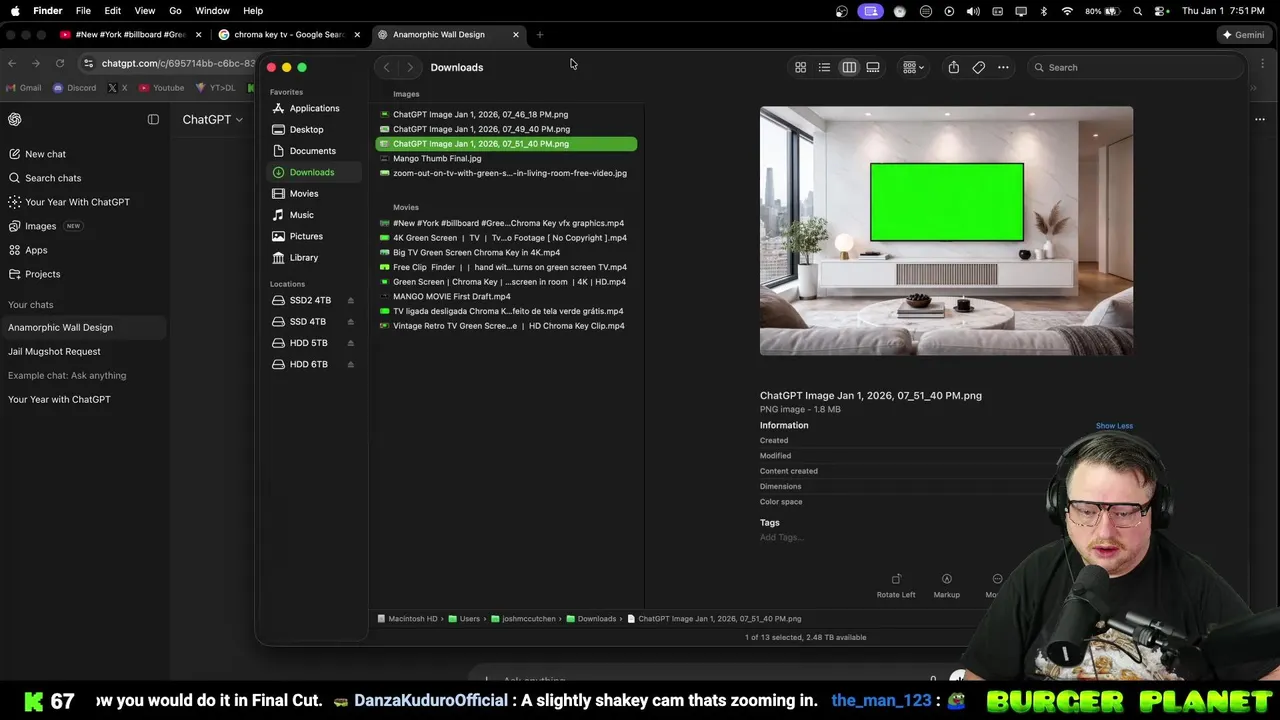Select file ChatGPT Image 07_49_40 PM.png
Screen dimensions: 1280x720
[506, 129]
